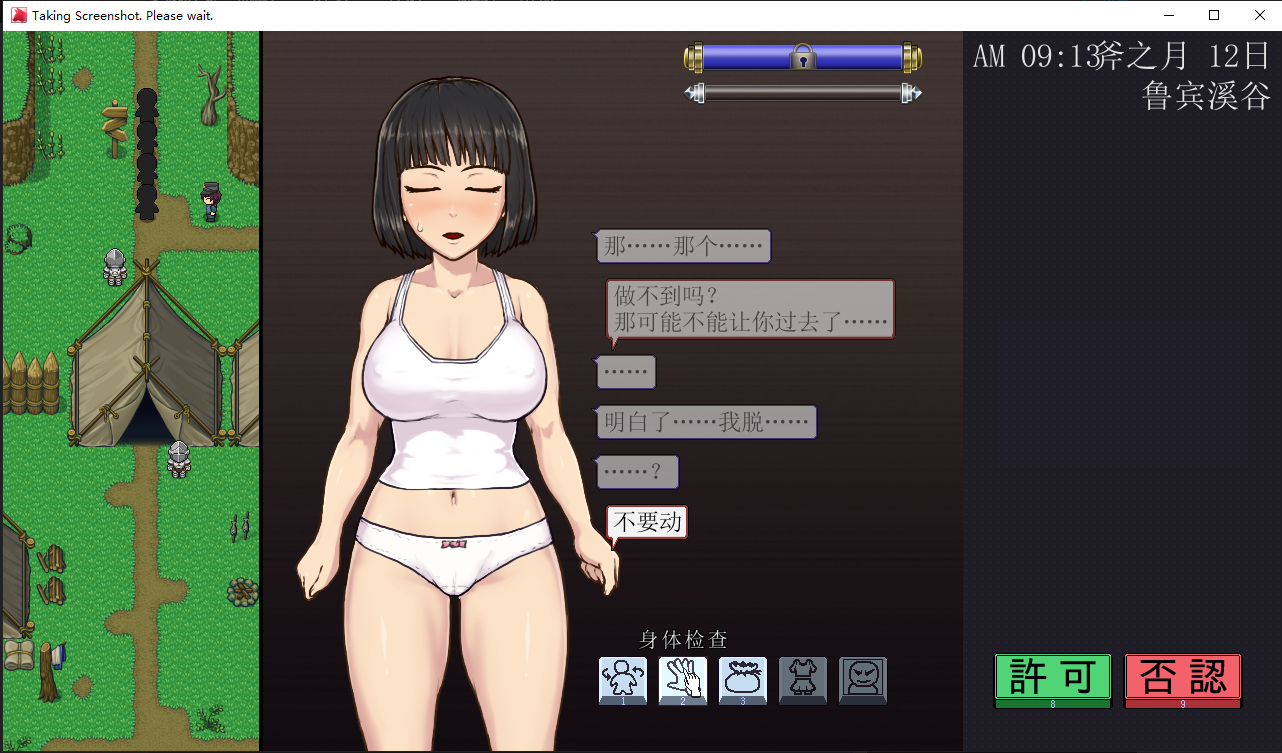Click the hat-wearing character on the path
Image resolution: width=1282 pixels, height=753 pixels.
[x=210, y=201]
